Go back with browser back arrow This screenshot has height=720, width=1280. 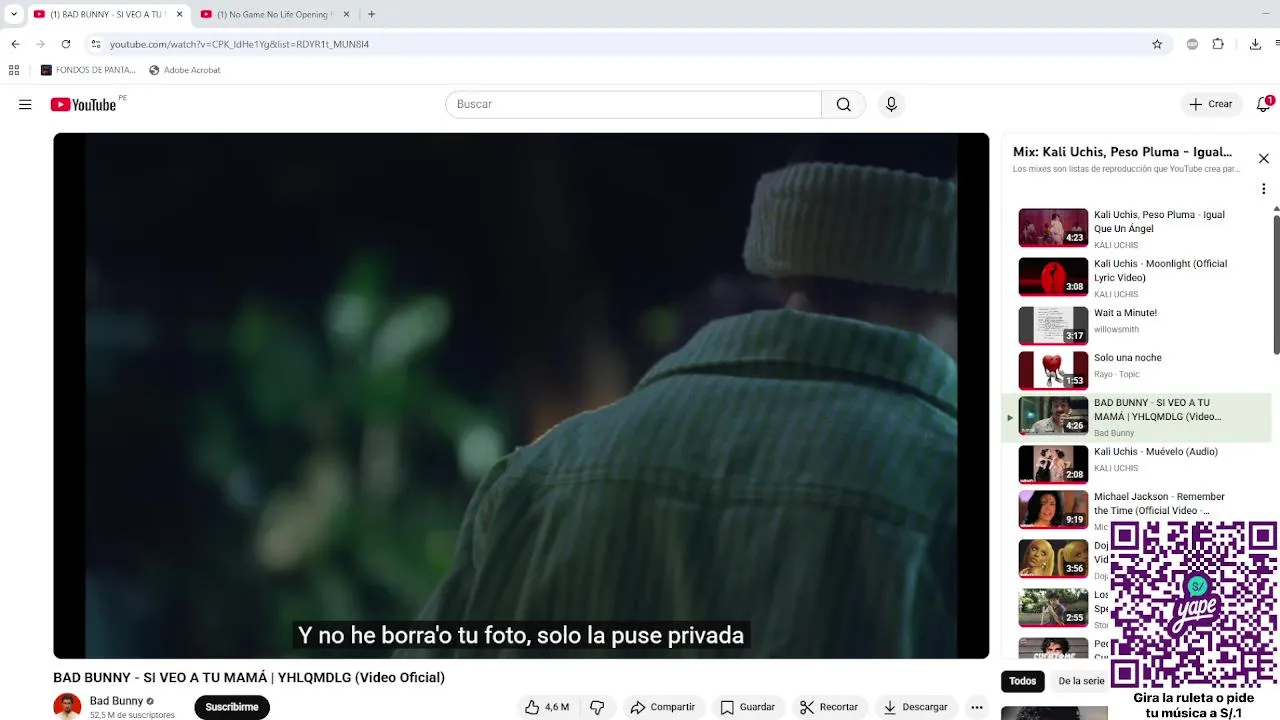(15, 44)
